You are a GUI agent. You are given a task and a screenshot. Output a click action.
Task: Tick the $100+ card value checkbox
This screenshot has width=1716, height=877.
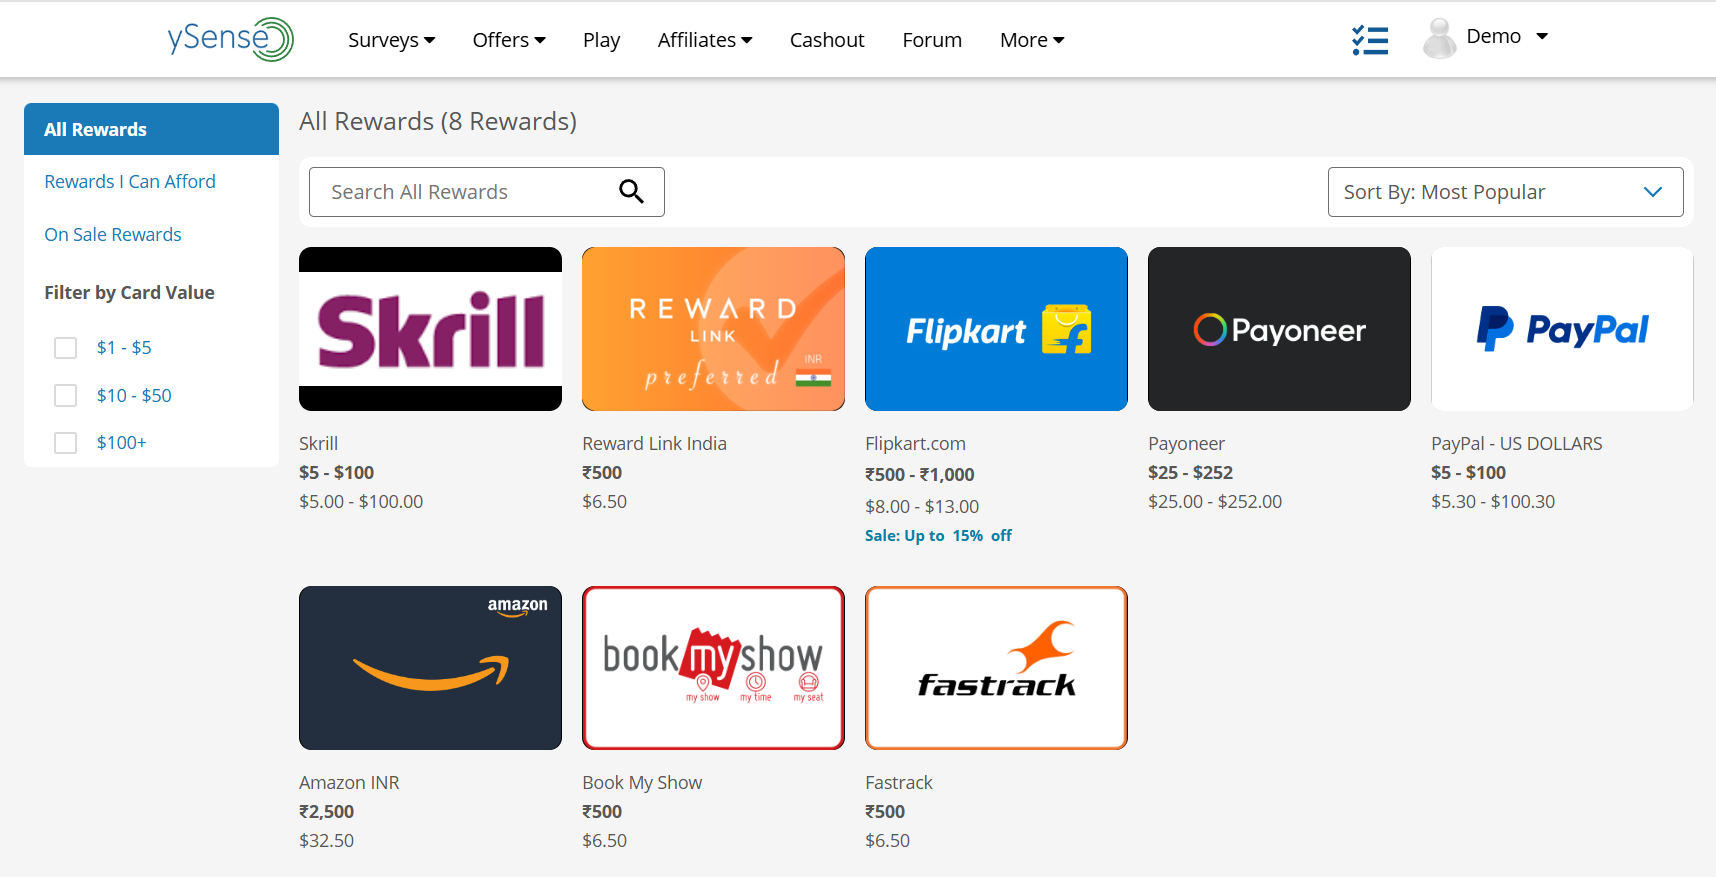pyautogui.click(x=65, y=443)
